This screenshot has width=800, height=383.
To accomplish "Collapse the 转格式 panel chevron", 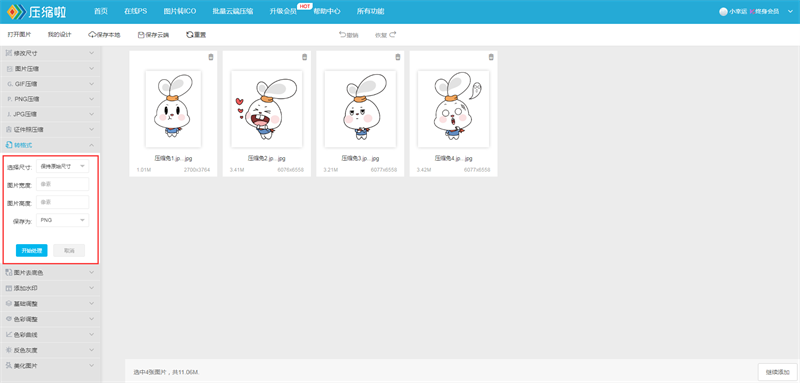I will coord(91,145).
